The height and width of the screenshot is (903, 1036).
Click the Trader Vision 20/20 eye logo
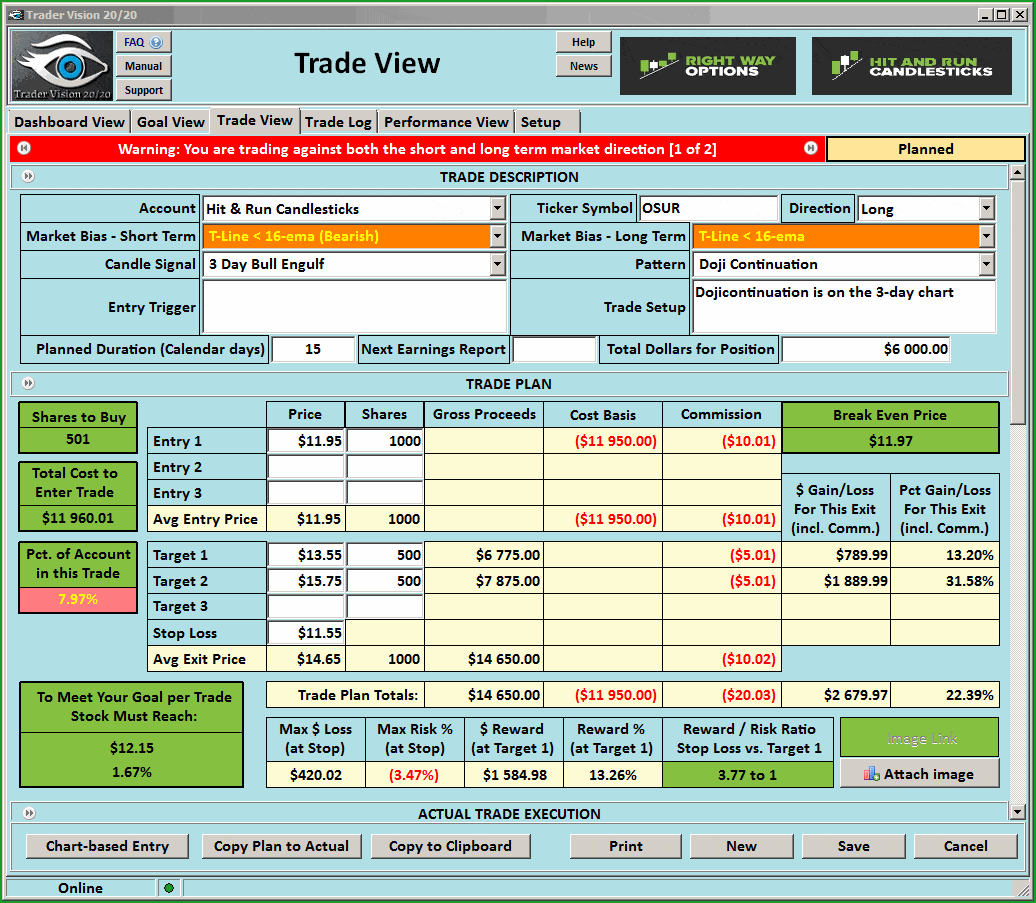(62, 65)
